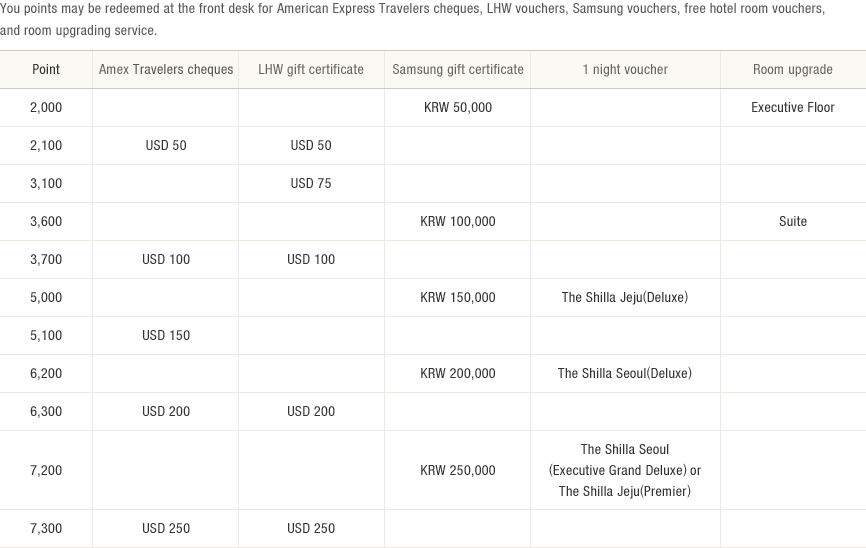Click the Point column header
This screenshot has height=548, width=866.
tap(46, 70)
